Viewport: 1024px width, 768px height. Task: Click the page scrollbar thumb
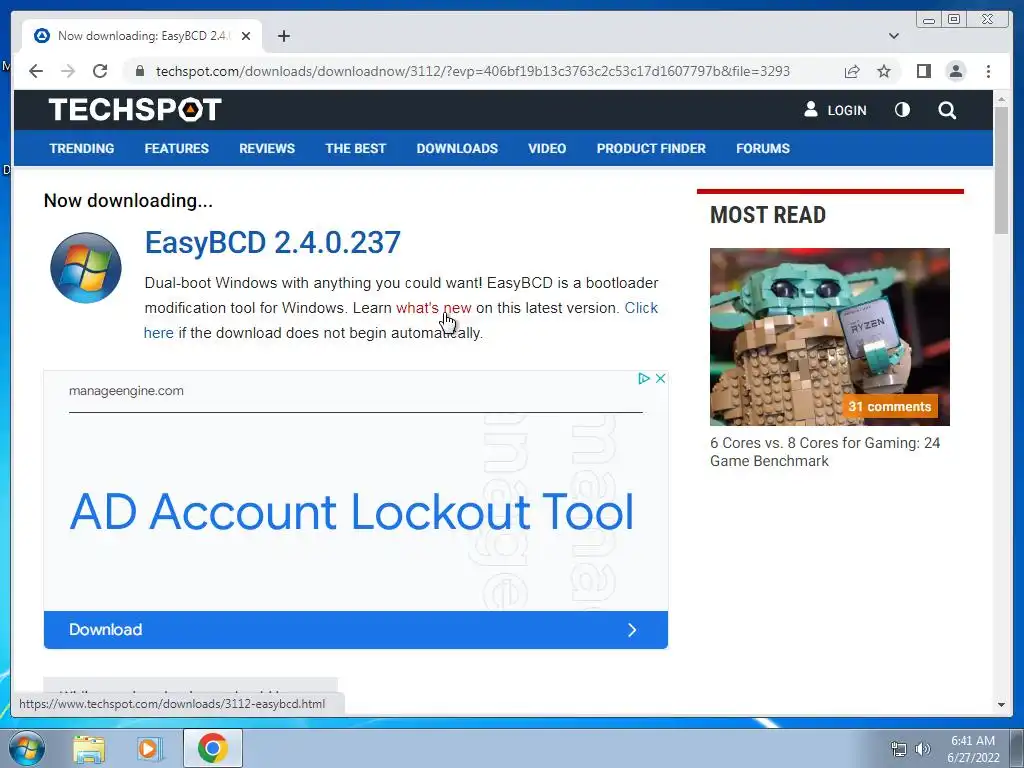pos(1001,170)
